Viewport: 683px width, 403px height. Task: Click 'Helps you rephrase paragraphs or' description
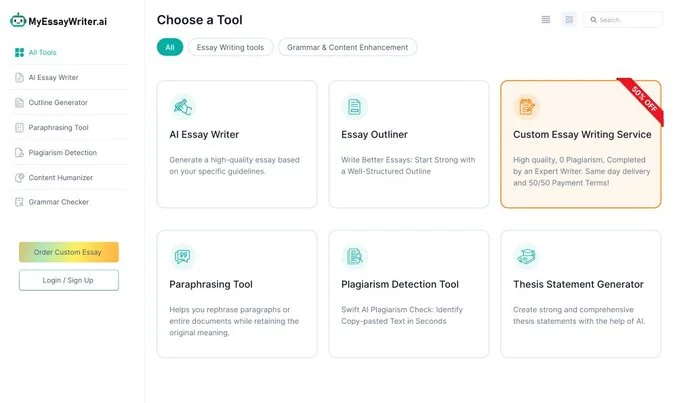pos(230,310)
